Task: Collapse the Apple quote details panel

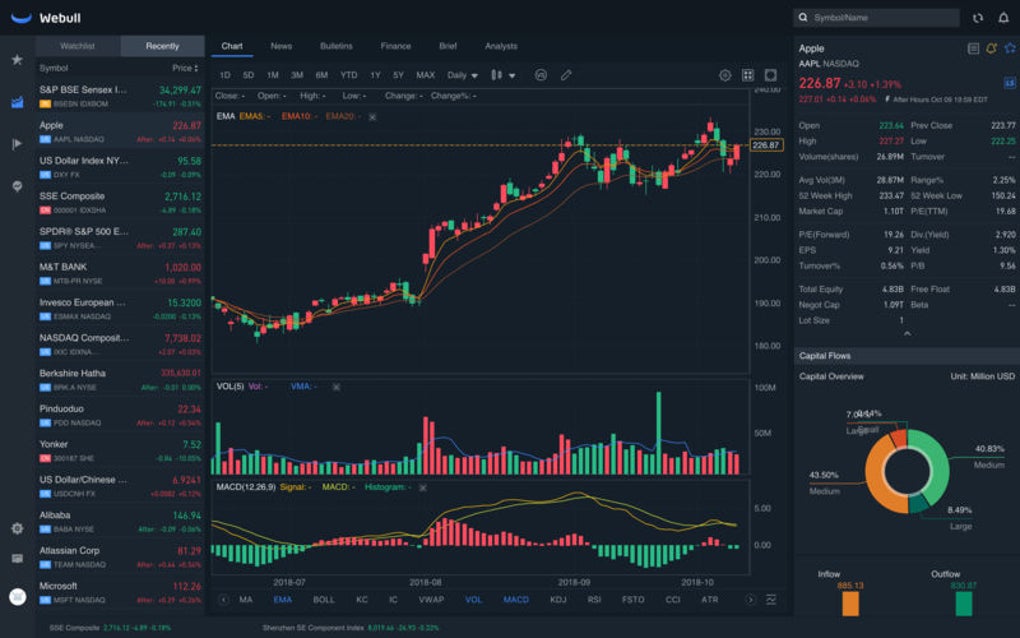Action: [907, 334]
